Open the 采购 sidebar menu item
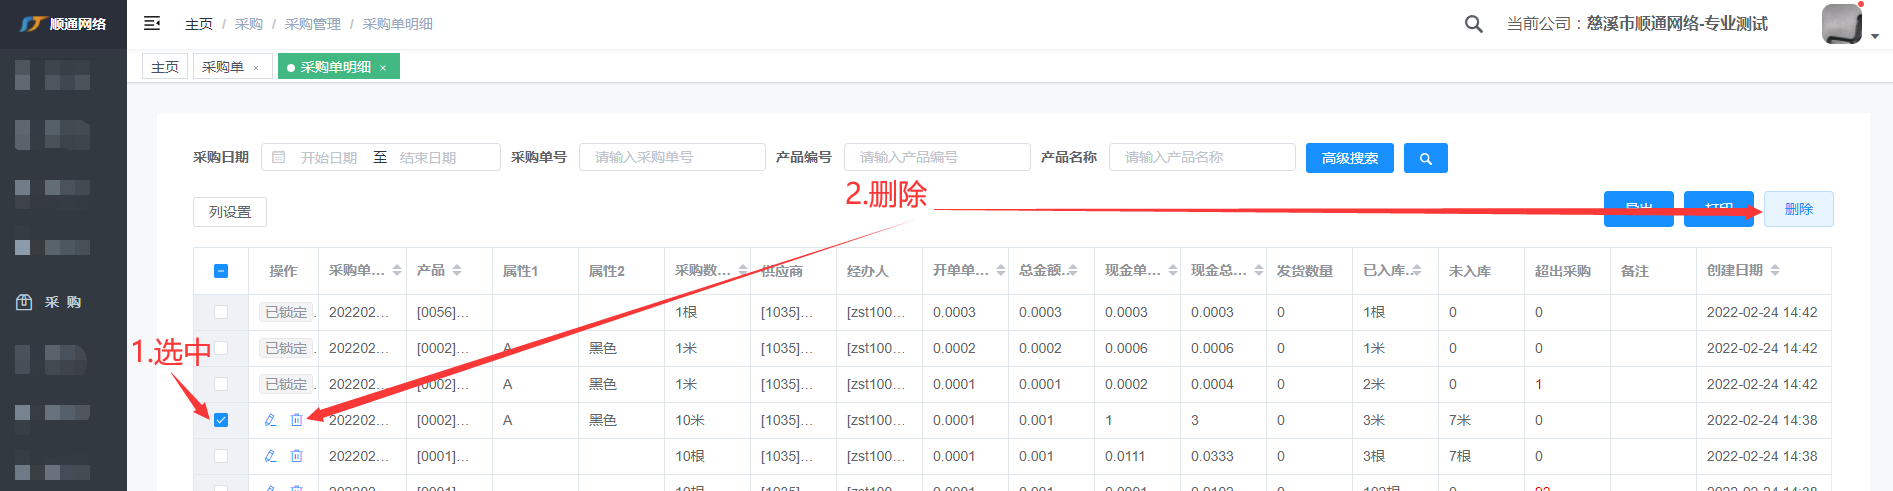1893x491 pixels. point(63,302)
